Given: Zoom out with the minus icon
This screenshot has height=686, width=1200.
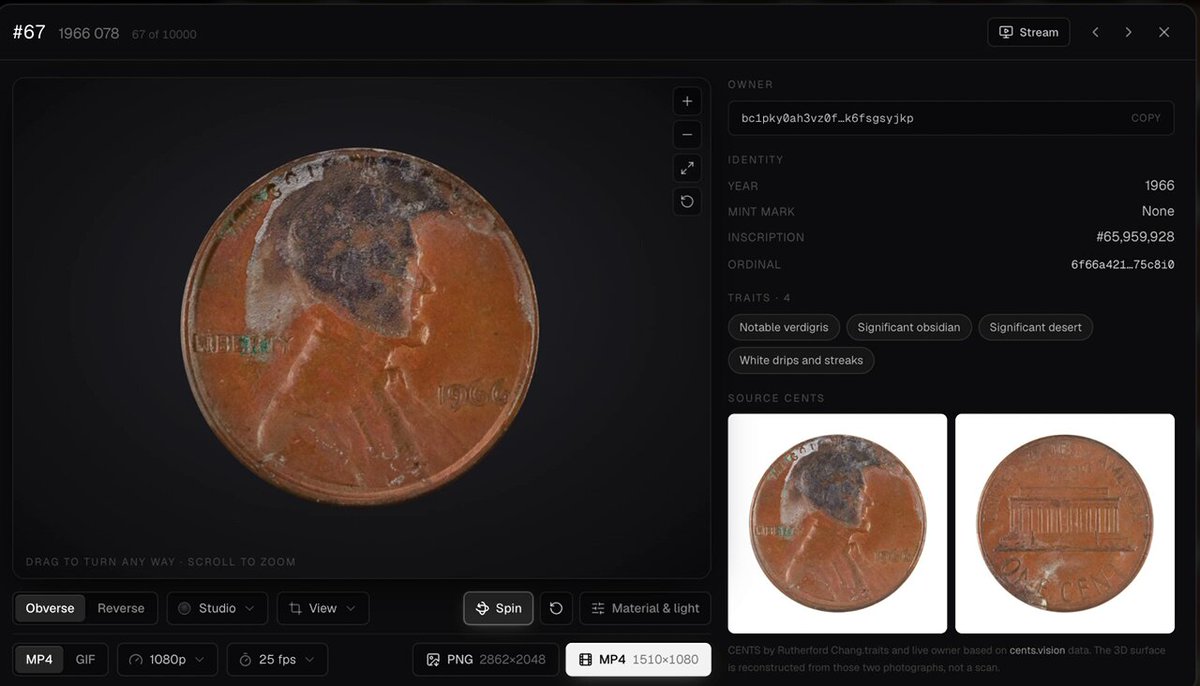Looking at the screenshot, I should coord(687,134).
